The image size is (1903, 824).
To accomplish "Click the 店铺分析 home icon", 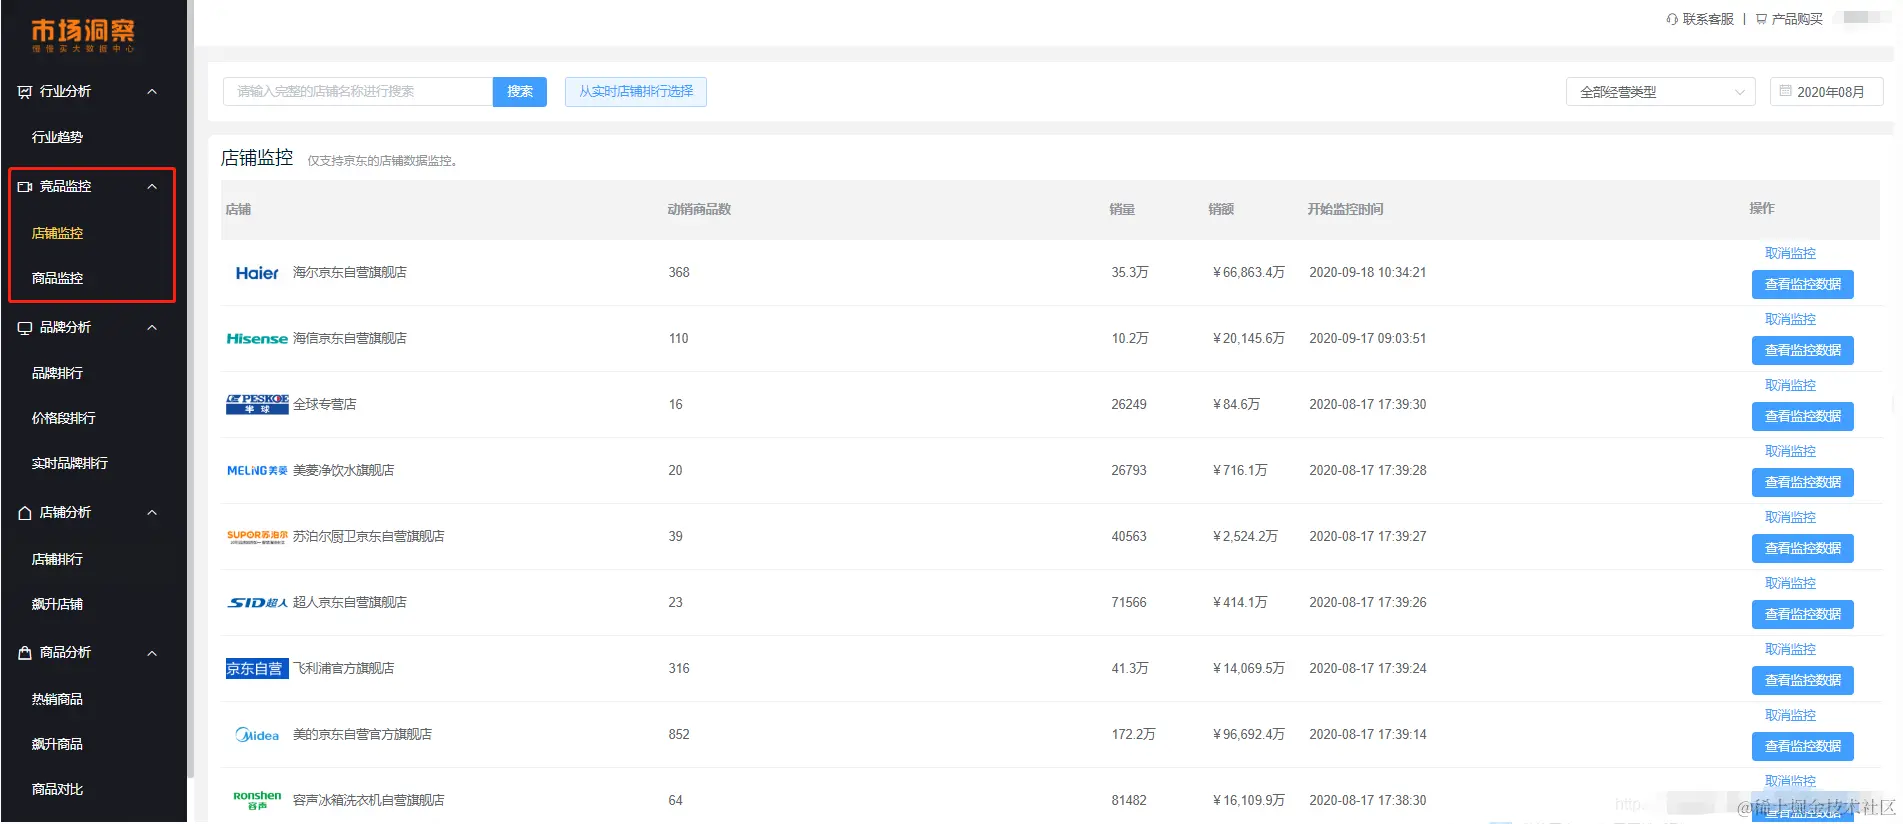I will (x=25, y=513).
